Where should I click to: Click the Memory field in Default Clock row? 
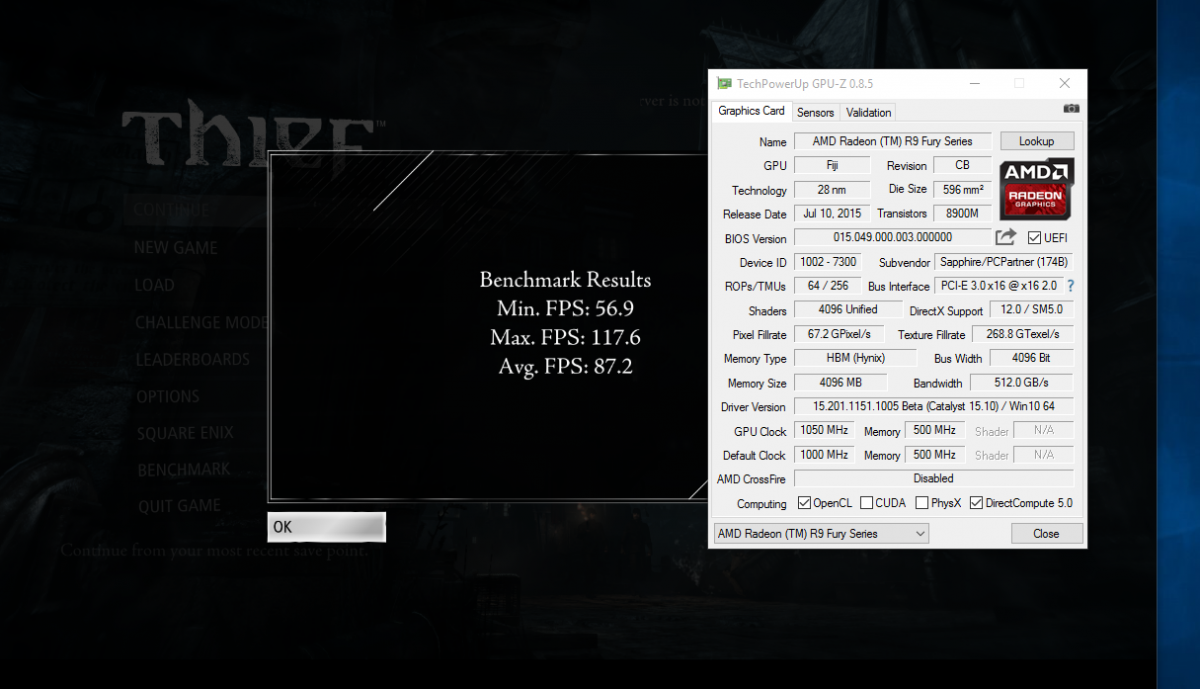click(x=935, y=455)
